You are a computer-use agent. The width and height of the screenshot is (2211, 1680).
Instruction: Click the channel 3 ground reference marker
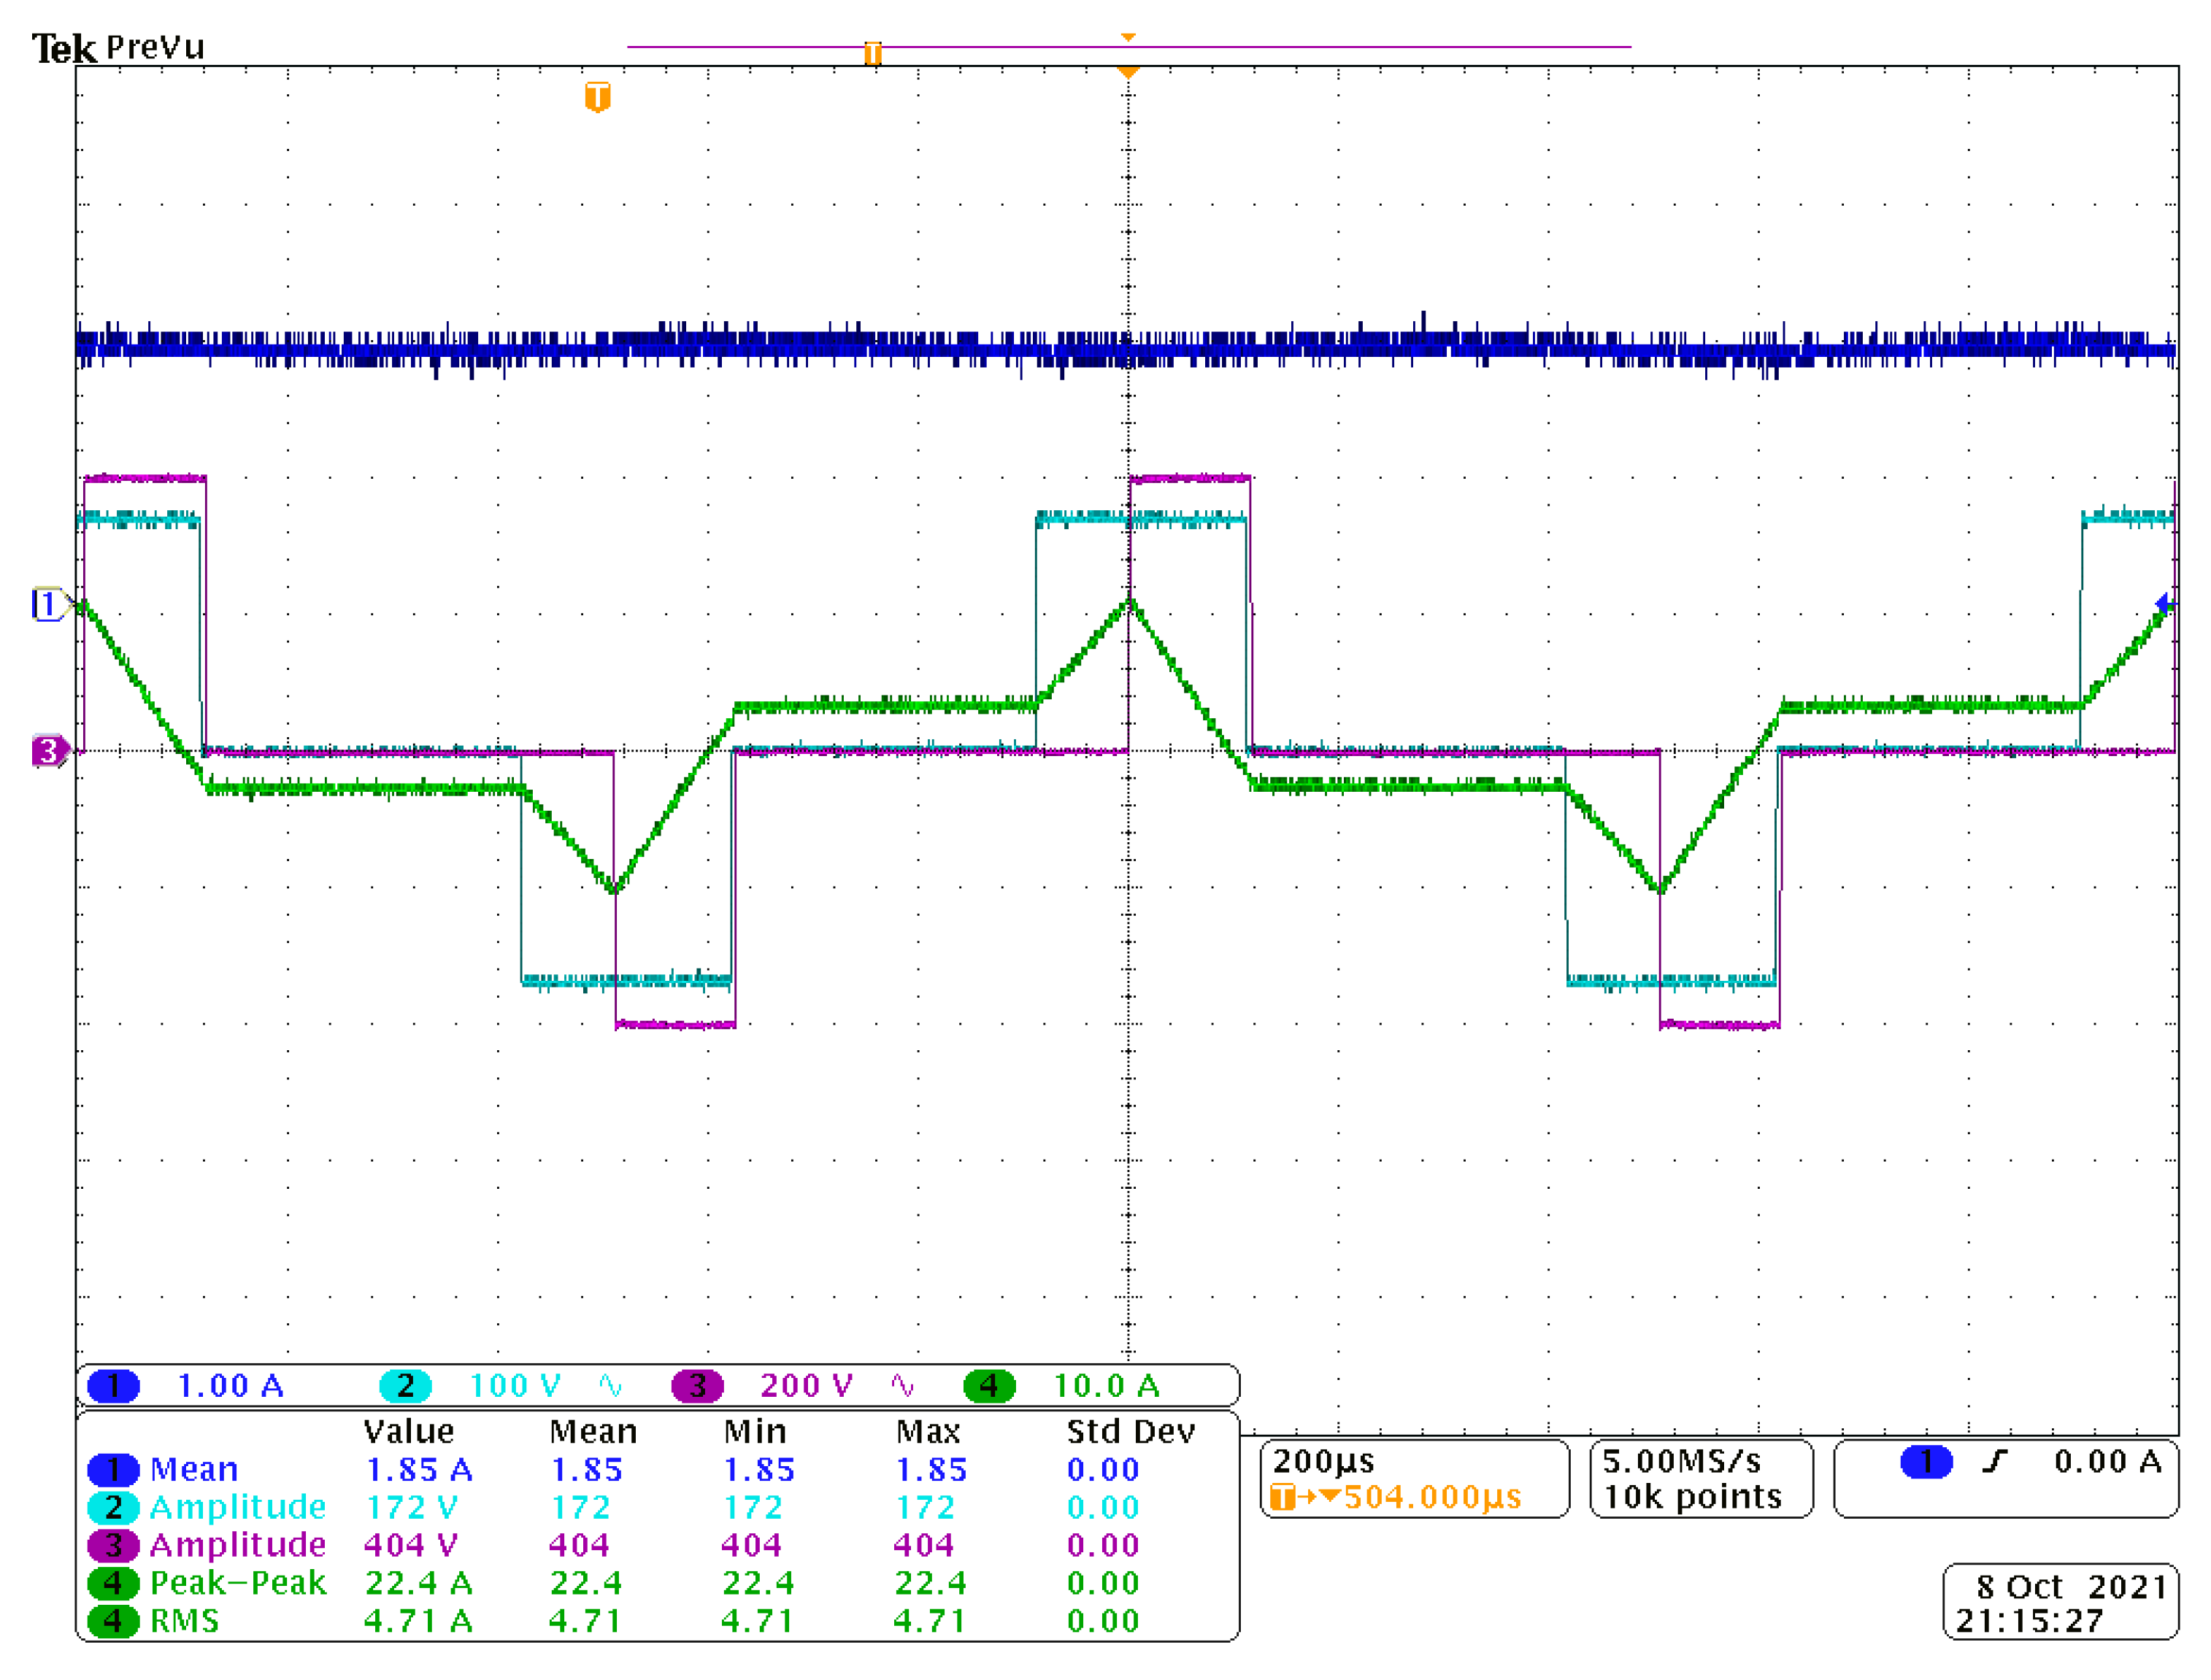point(47,751)
